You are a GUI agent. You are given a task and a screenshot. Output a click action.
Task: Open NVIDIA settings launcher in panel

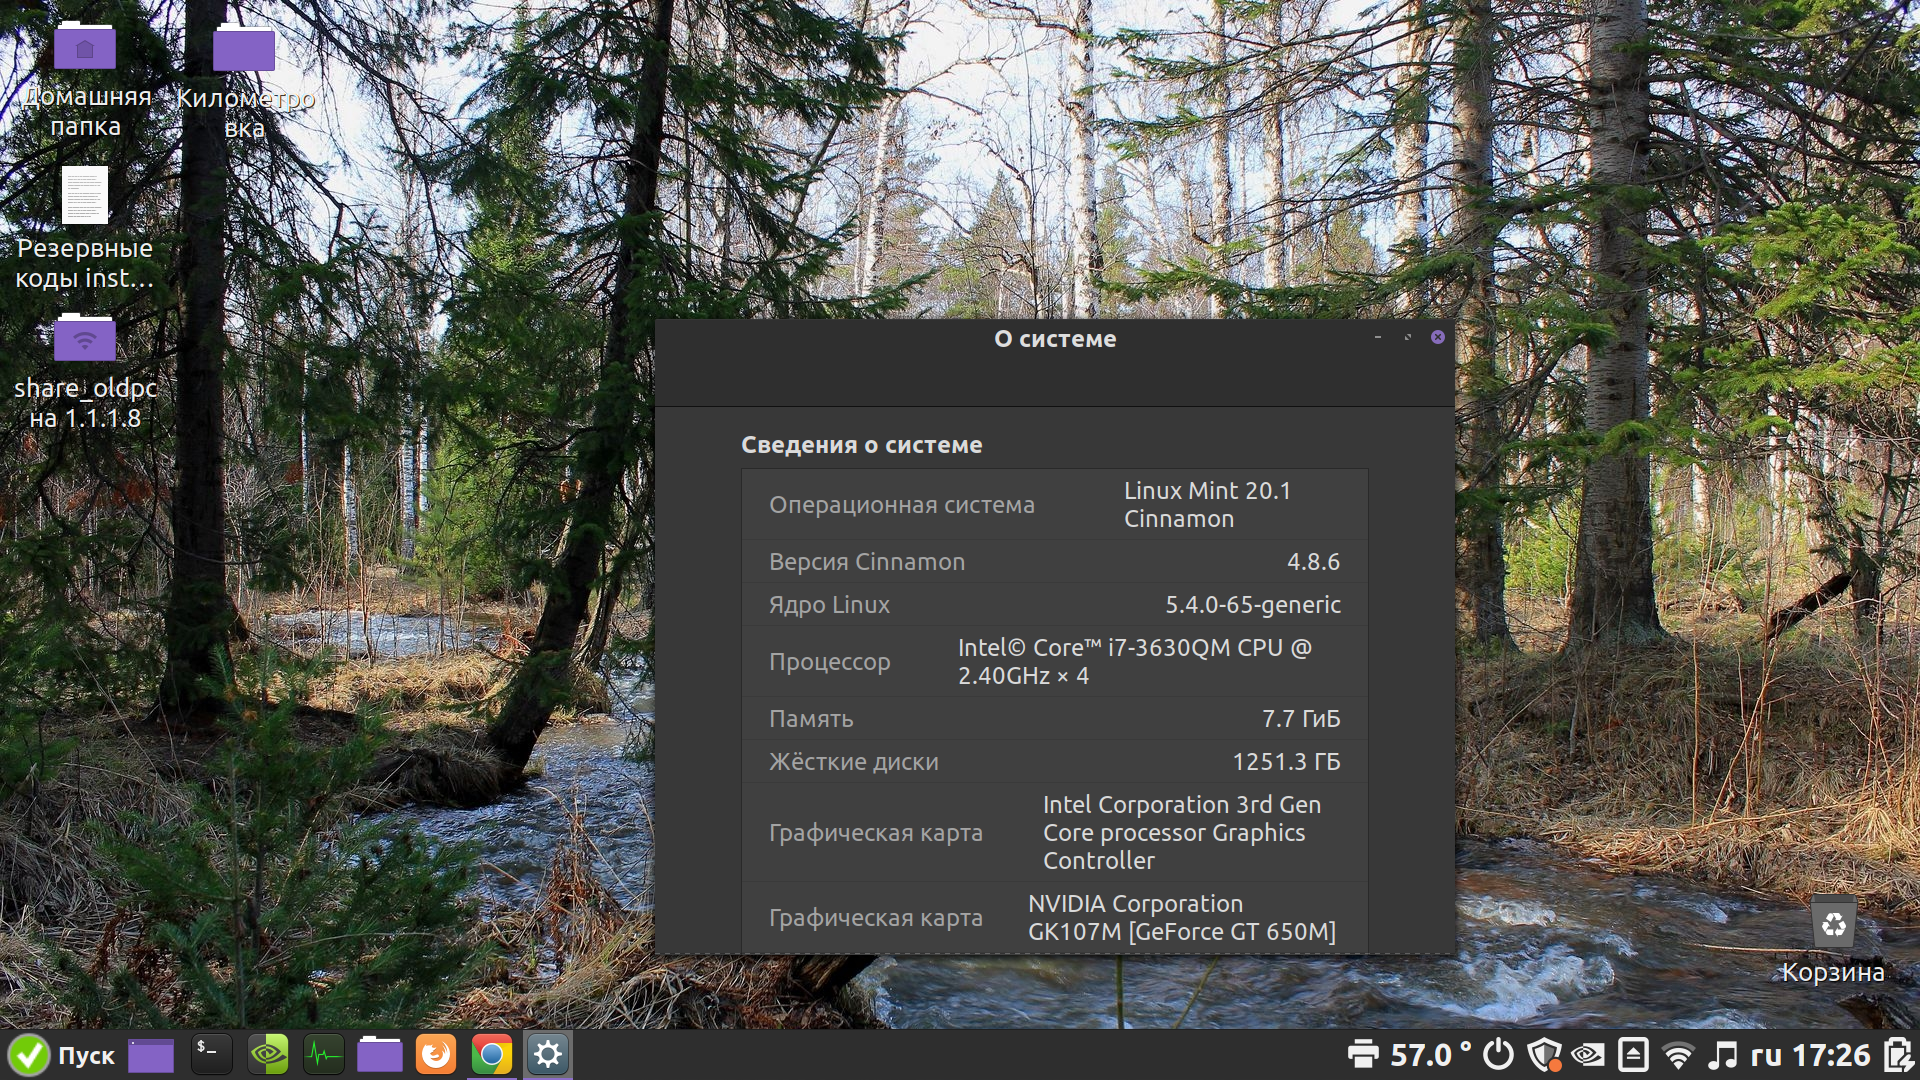point(268,1055)
